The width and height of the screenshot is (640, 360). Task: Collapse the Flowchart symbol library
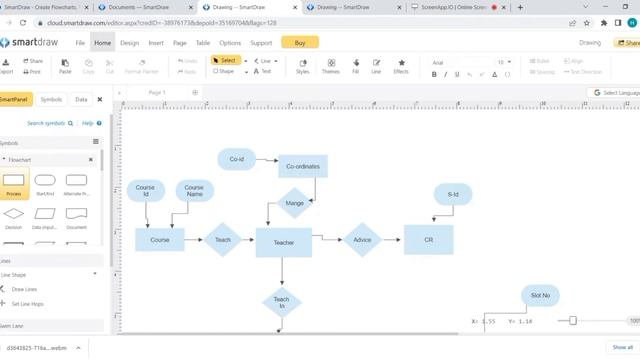91,160
